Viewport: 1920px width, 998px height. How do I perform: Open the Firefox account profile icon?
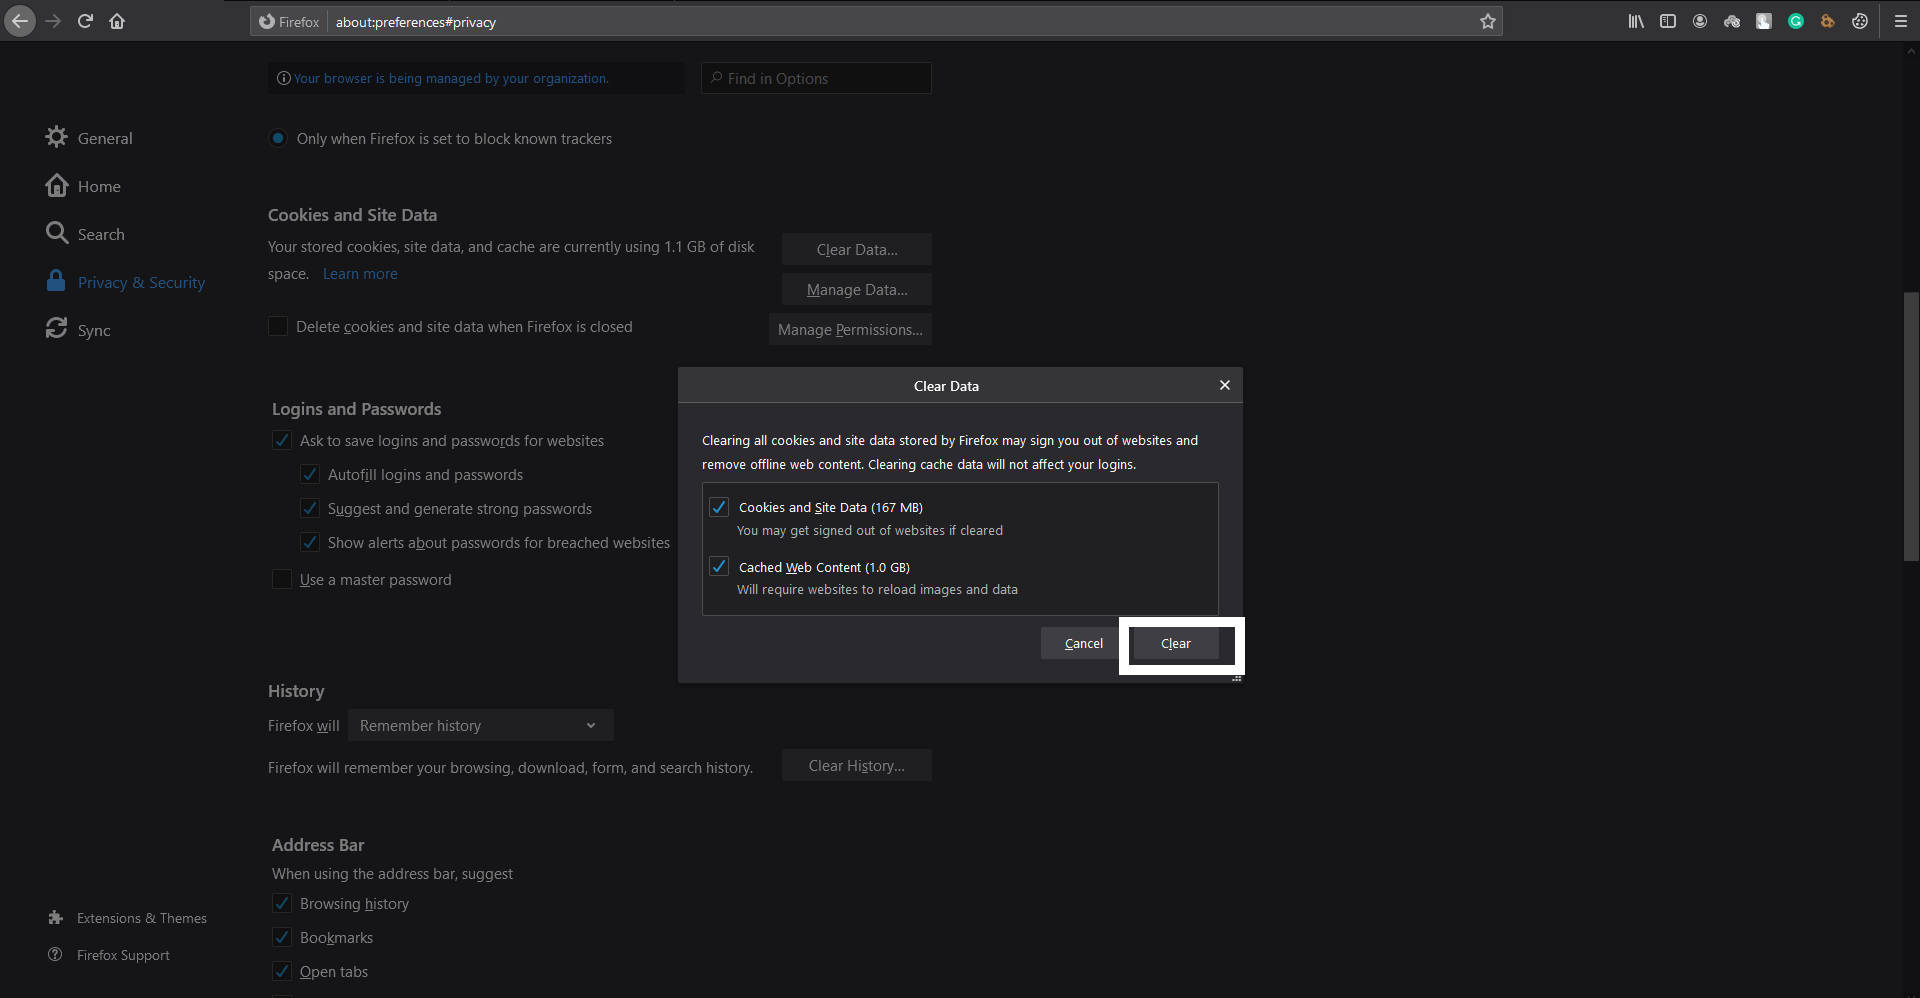pyautogui.click(x=1700, y=21)
